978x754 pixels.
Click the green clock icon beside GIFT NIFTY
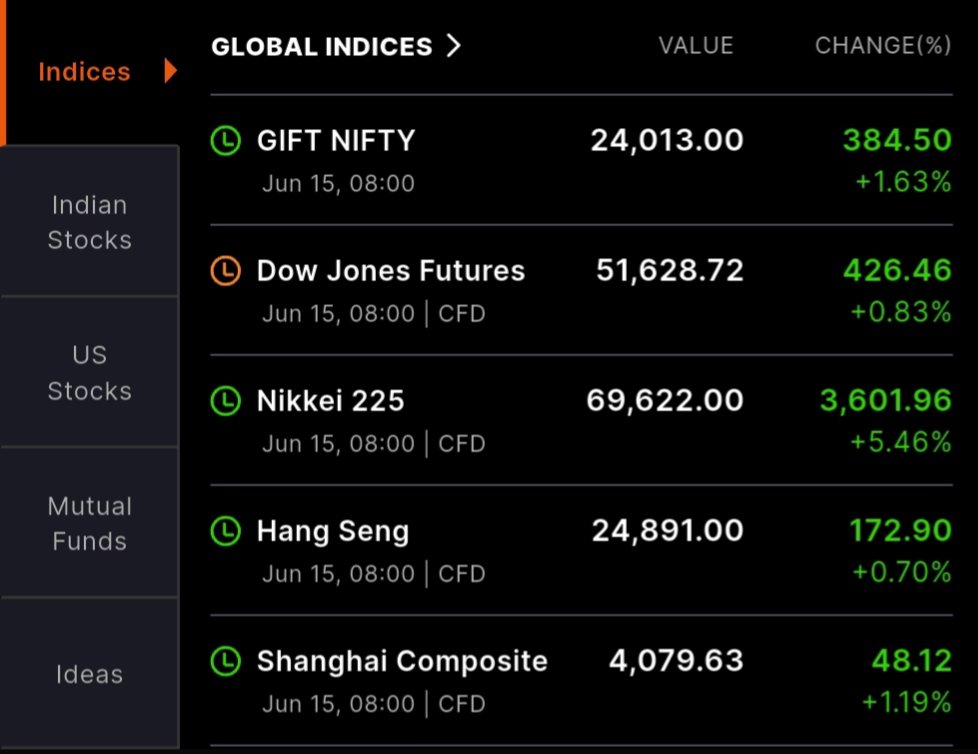pyautogui.click(x=225, y=140)
